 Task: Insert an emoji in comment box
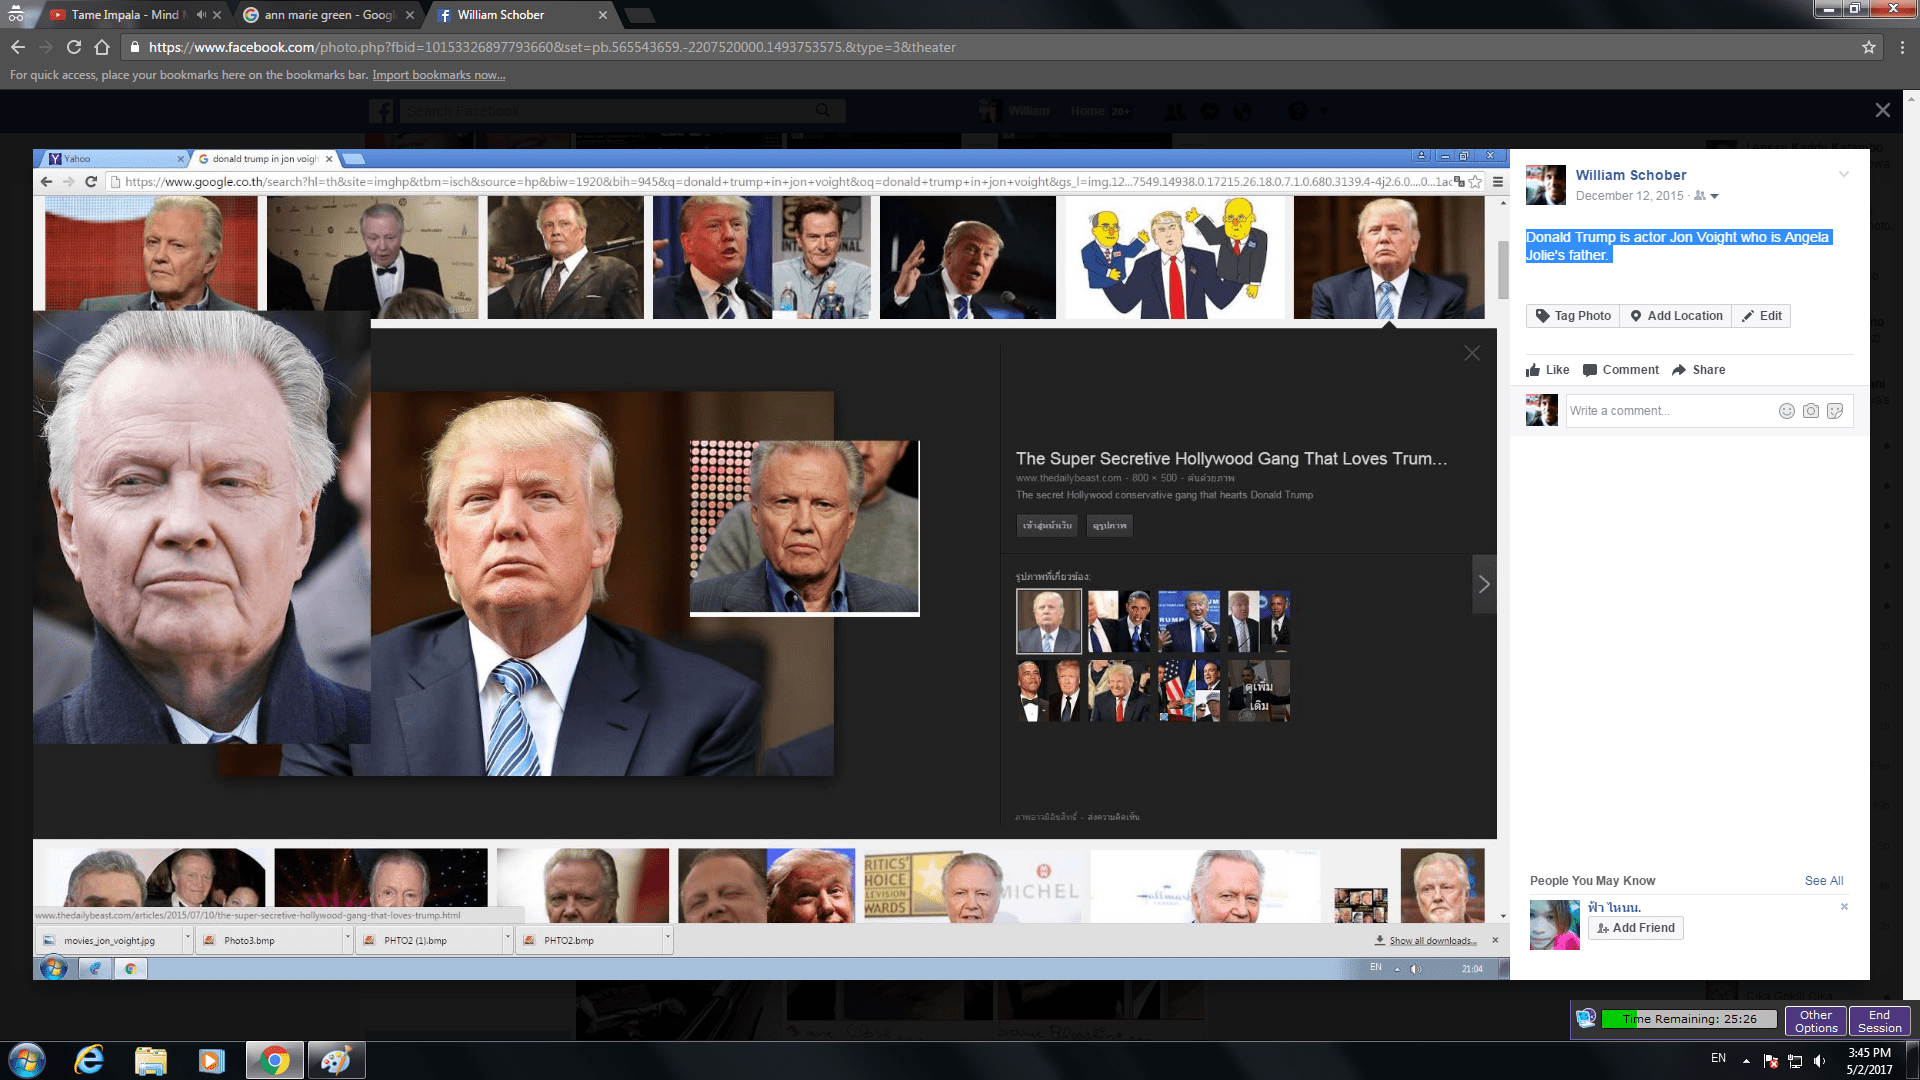(1786, 411)
